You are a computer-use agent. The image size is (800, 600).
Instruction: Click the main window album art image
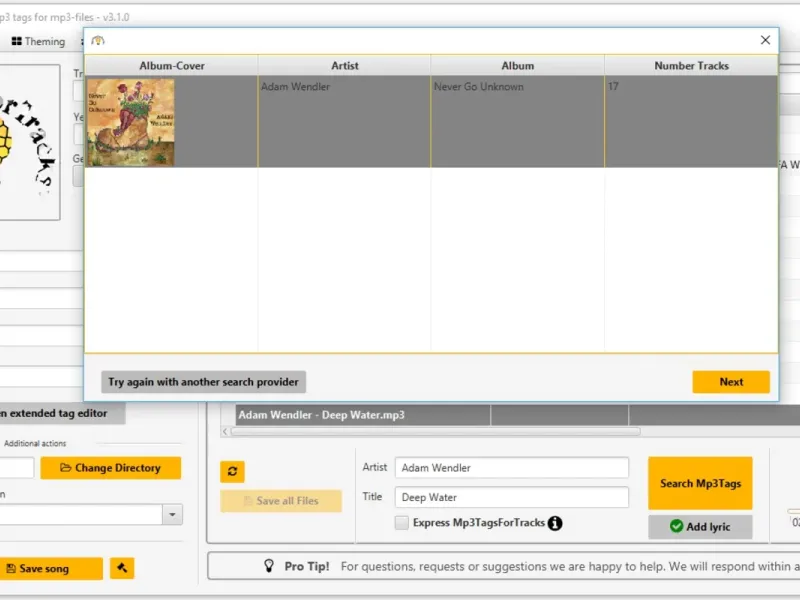(30, 142)
